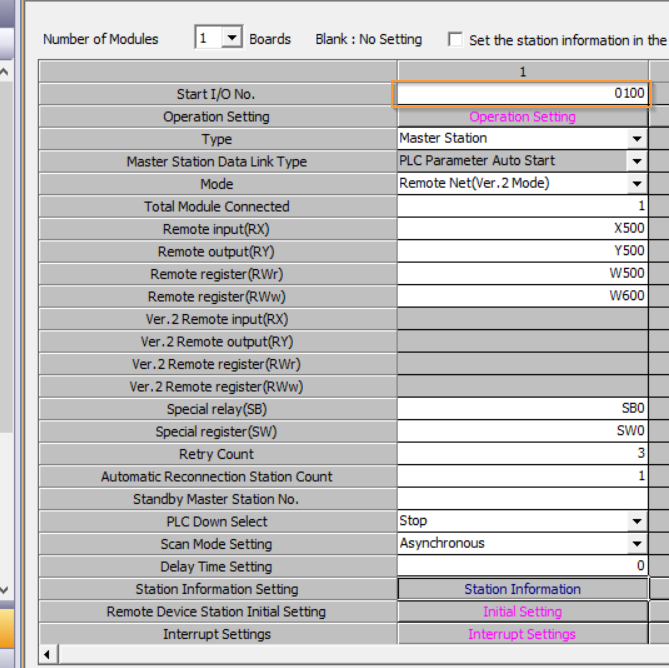Click the 'Ver.2 Remote register(RWr)' row label

click(216, 365)
